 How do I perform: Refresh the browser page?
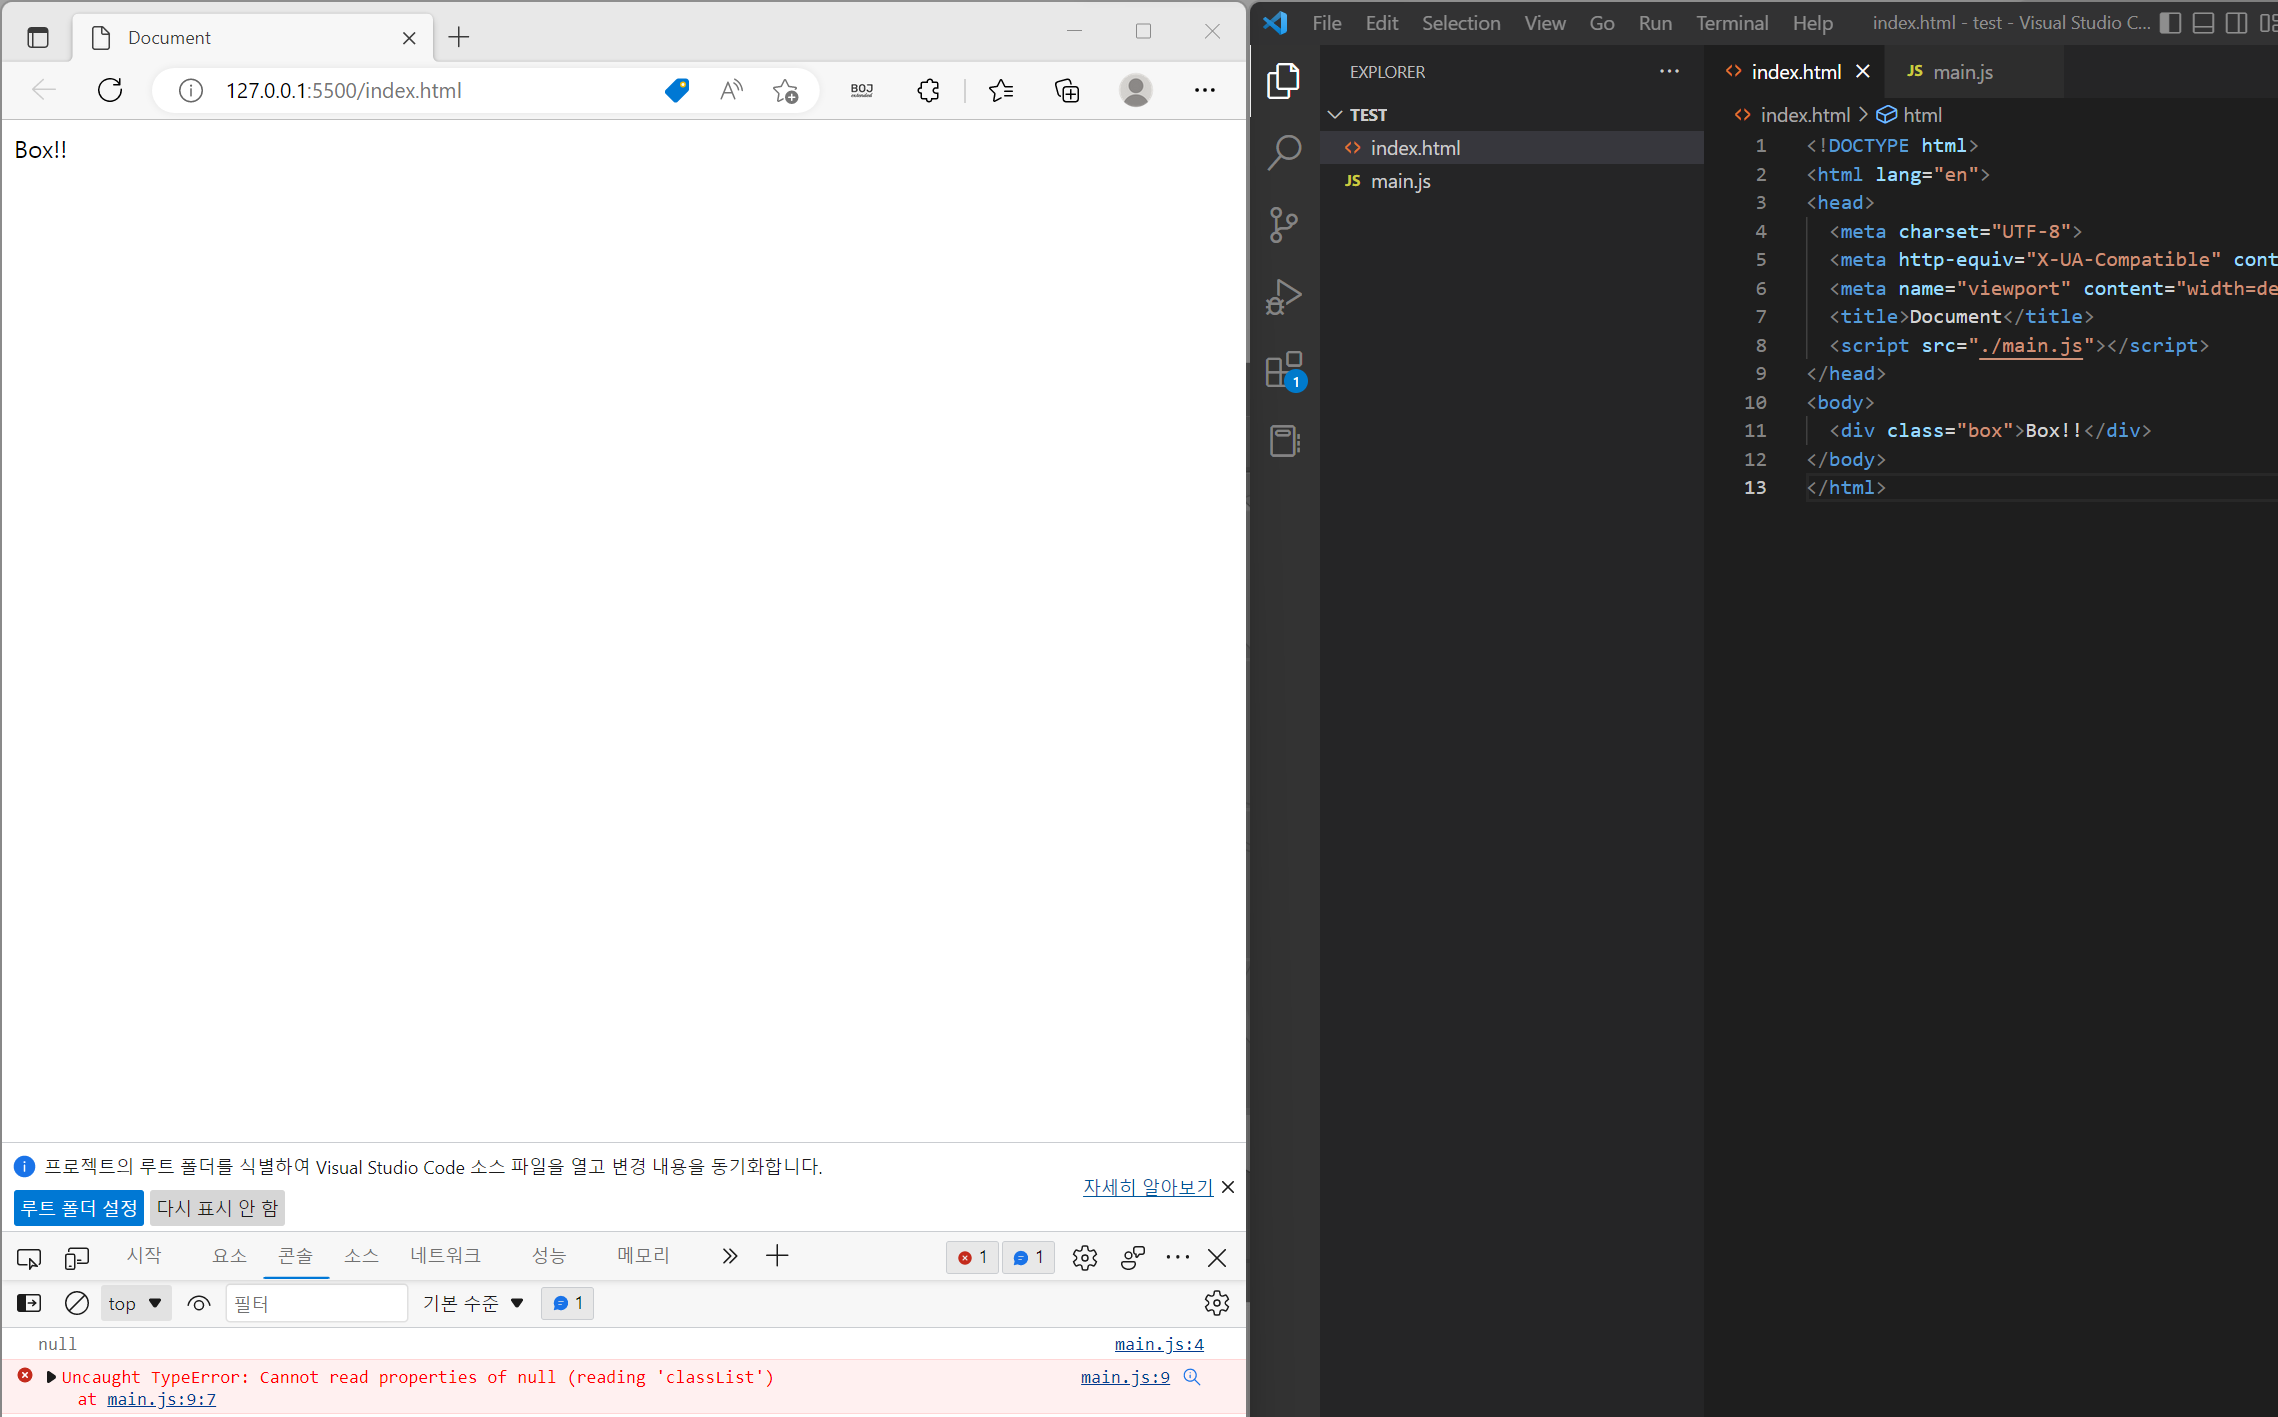(x=110, y=90)
